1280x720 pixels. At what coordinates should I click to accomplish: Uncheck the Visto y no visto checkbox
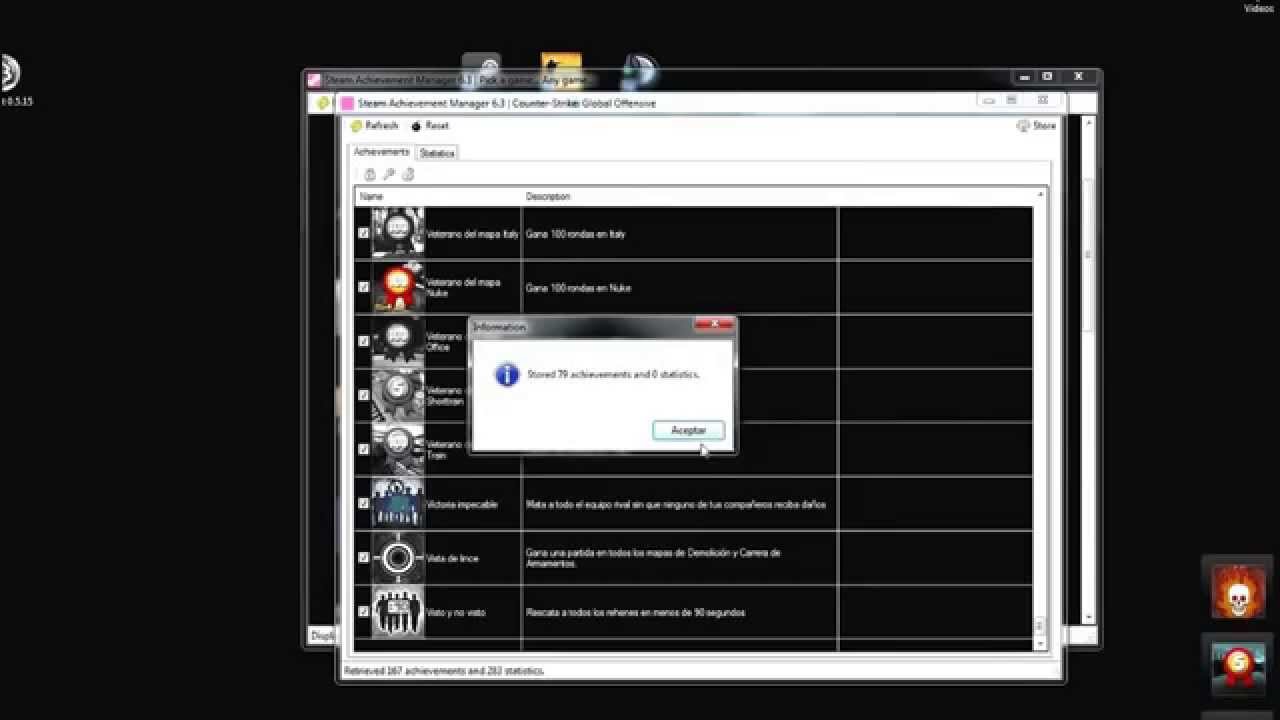[364, 611]
